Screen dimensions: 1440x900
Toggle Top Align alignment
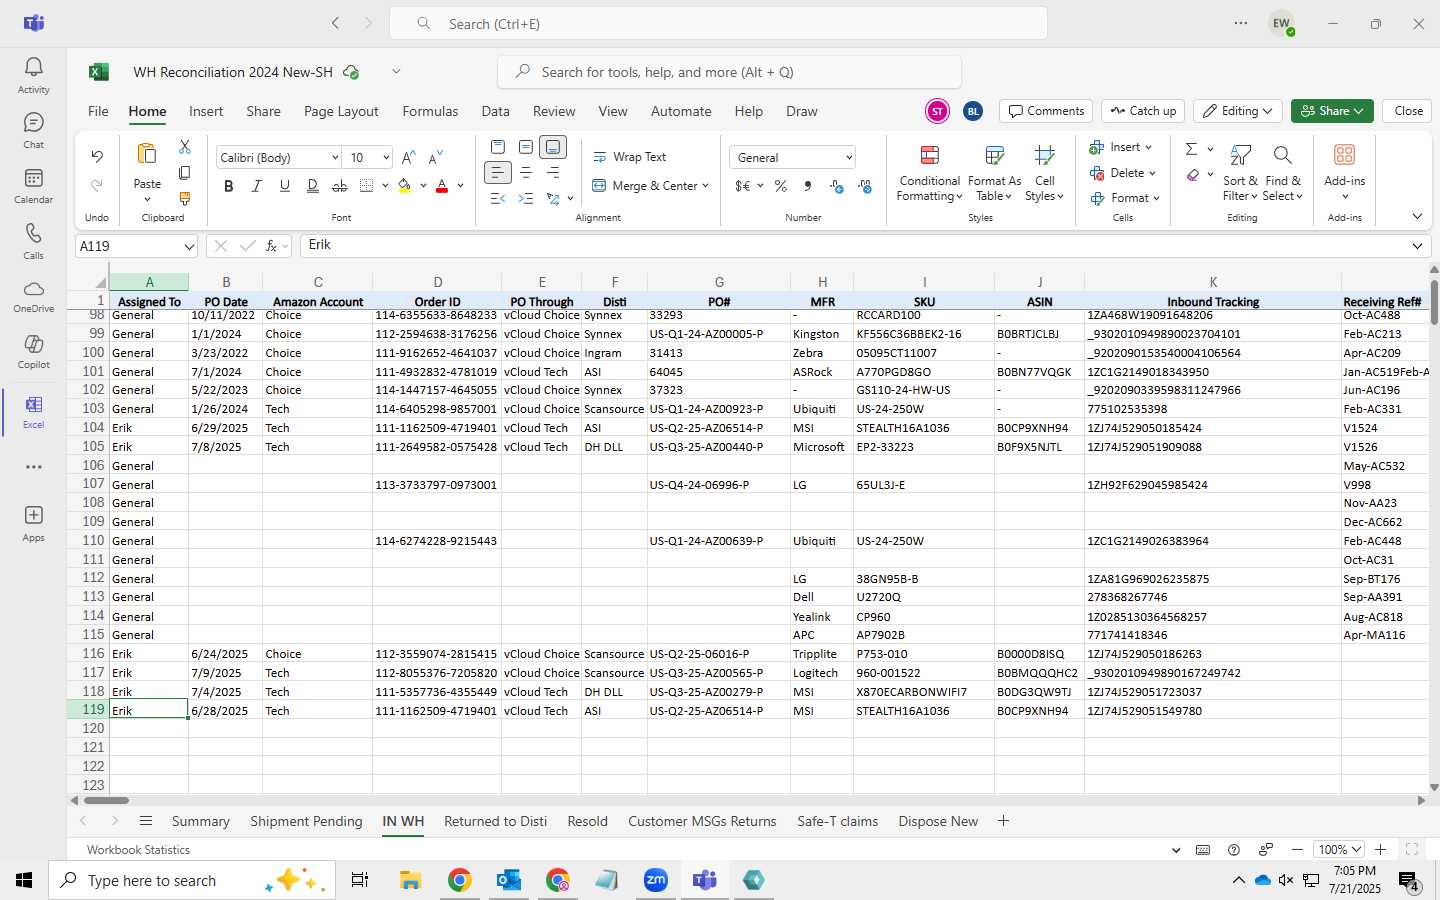498,147
